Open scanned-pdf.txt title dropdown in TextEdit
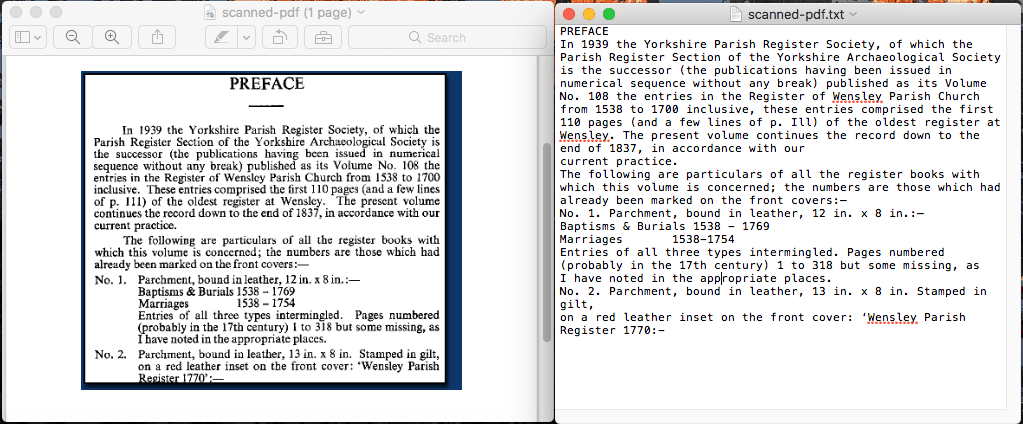Image resolution: width=1023 pixels, height=424 pixels. tap(852, 13)
